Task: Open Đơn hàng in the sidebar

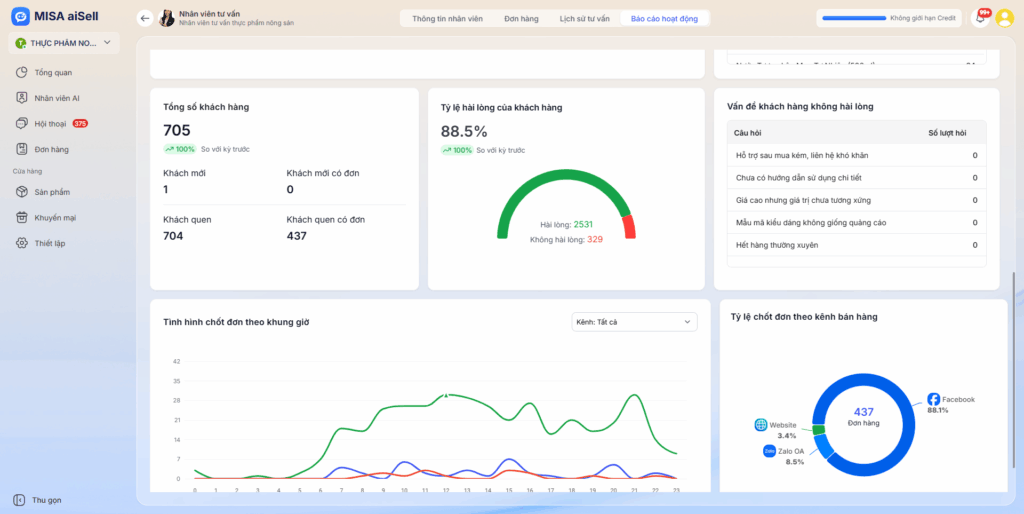Action: point(51,150)
